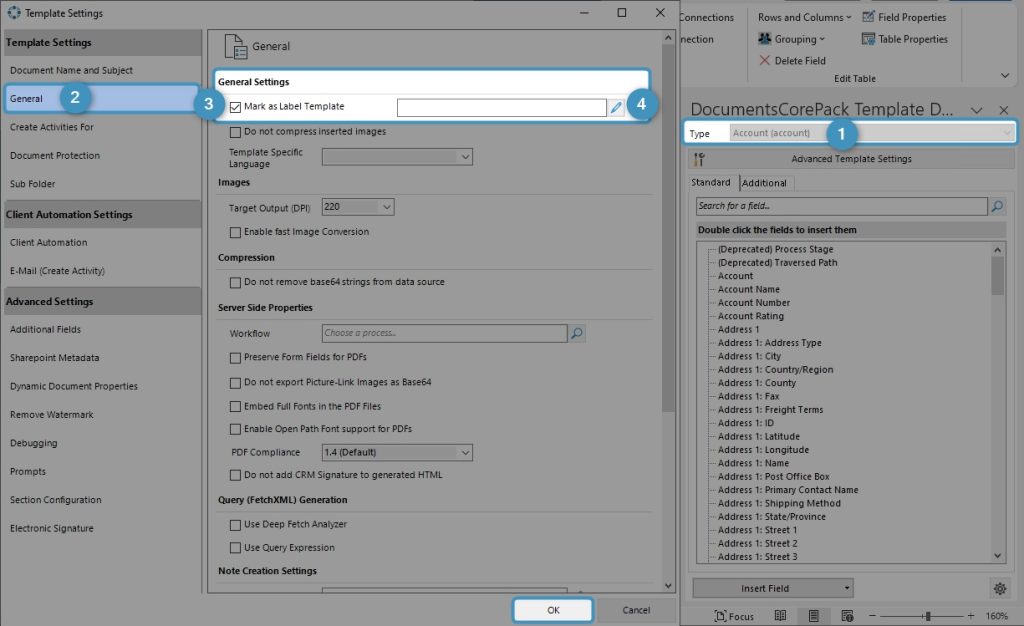Adjust the zoom slider handle
The image size is (1024, 626).
927,616
